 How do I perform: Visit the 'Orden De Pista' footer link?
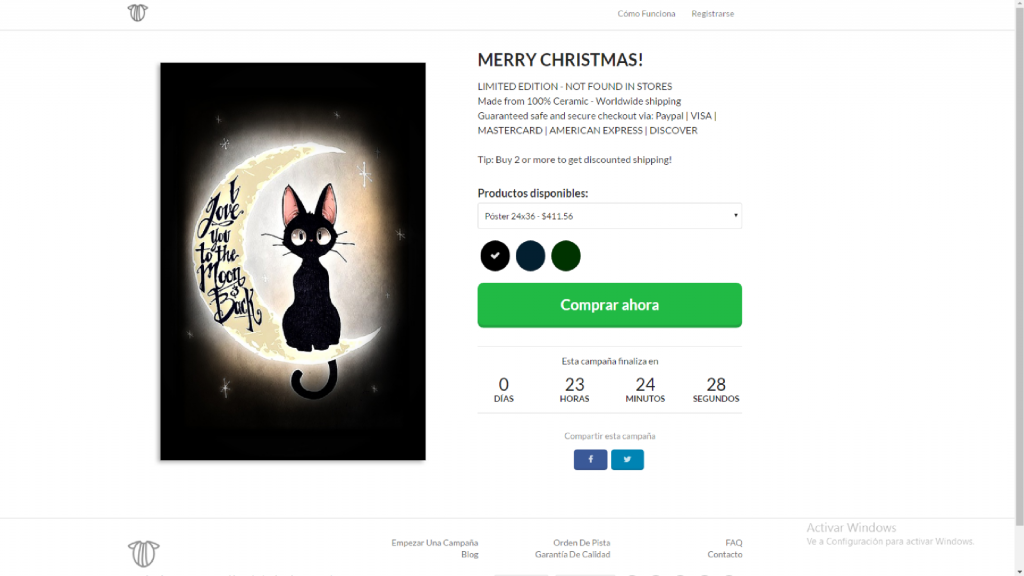[x=581, y=543]
